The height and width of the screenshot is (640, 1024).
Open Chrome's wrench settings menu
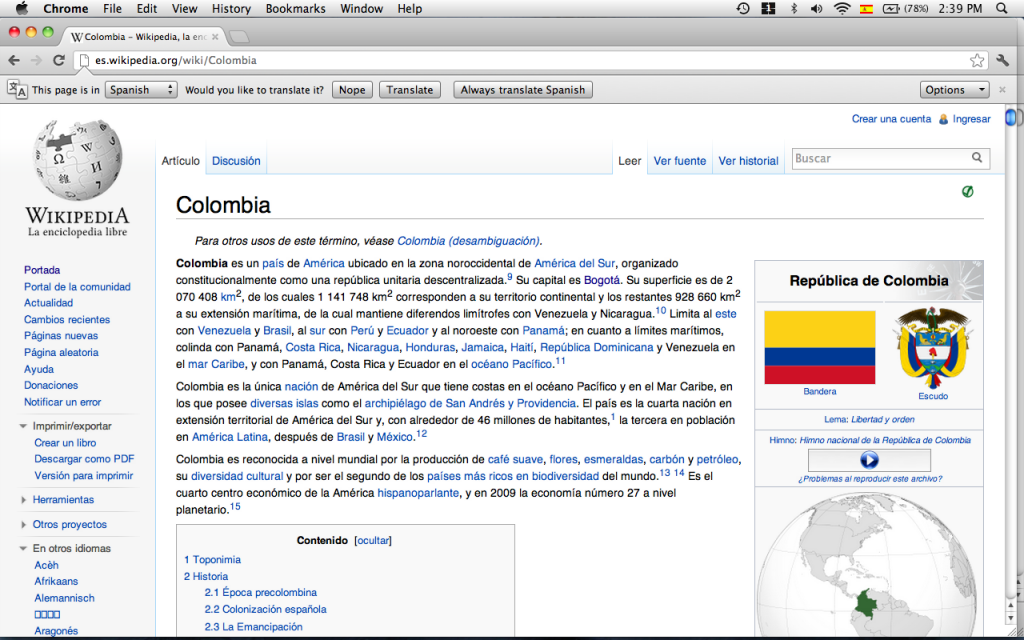coord(1003,60)
